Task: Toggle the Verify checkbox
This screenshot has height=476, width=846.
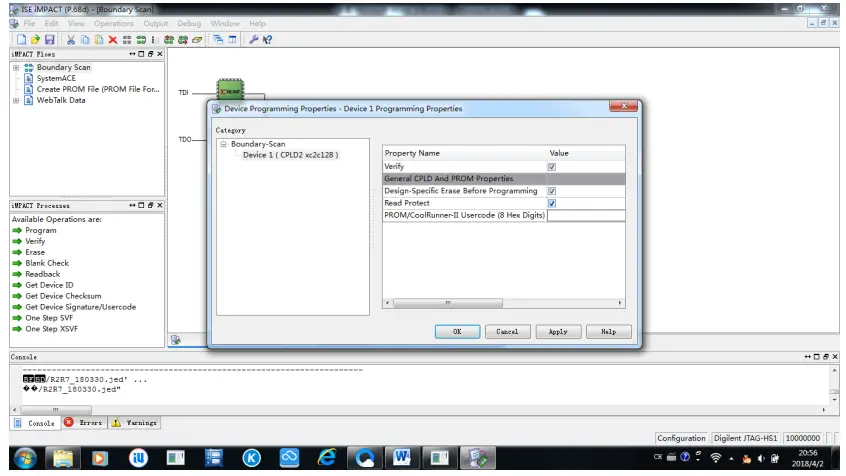Action: 551,167
